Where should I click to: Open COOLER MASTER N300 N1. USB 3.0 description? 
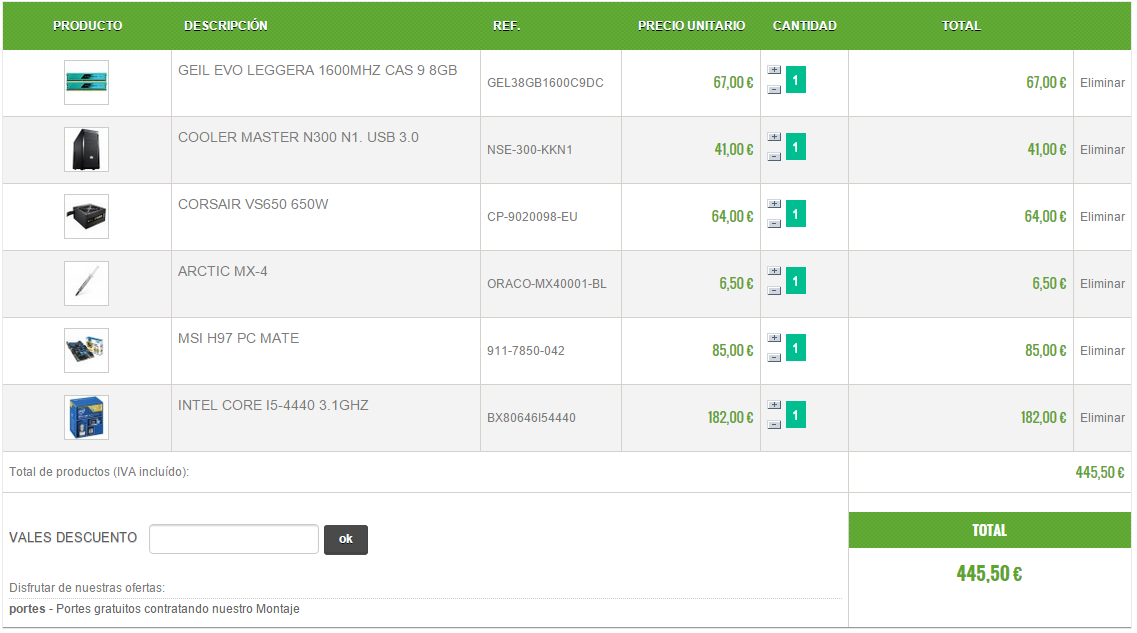298,137
